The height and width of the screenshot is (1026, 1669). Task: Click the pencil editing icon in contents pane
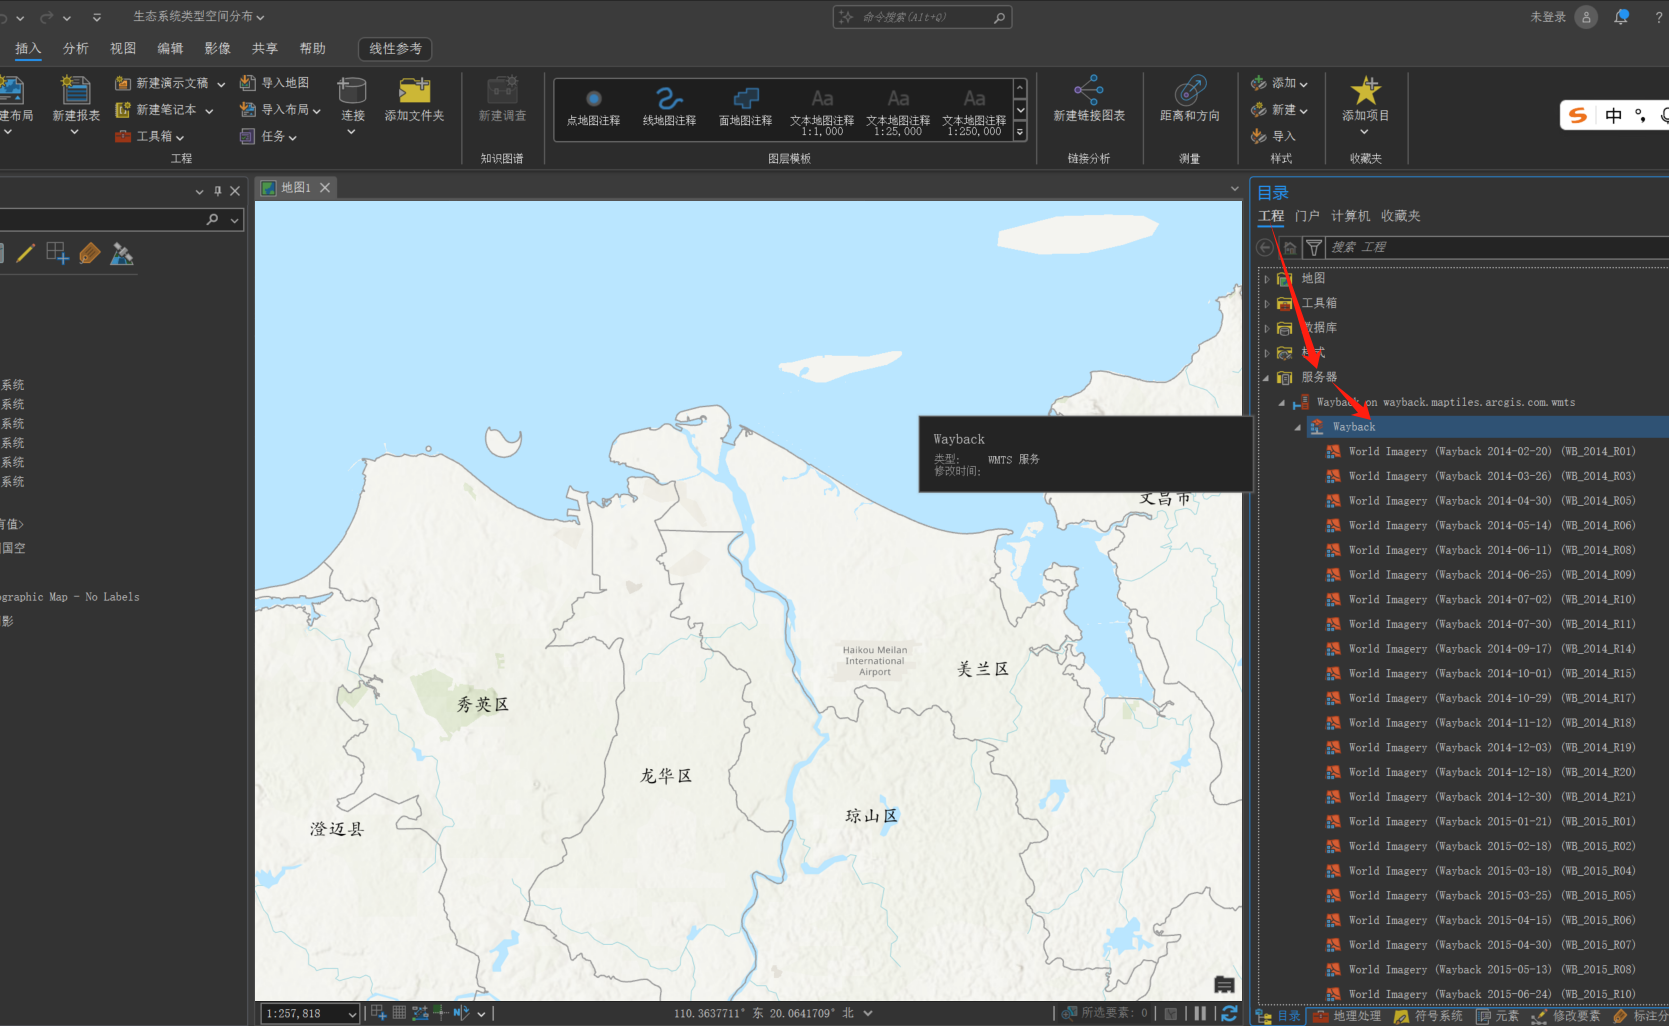[x=26, y=254]
